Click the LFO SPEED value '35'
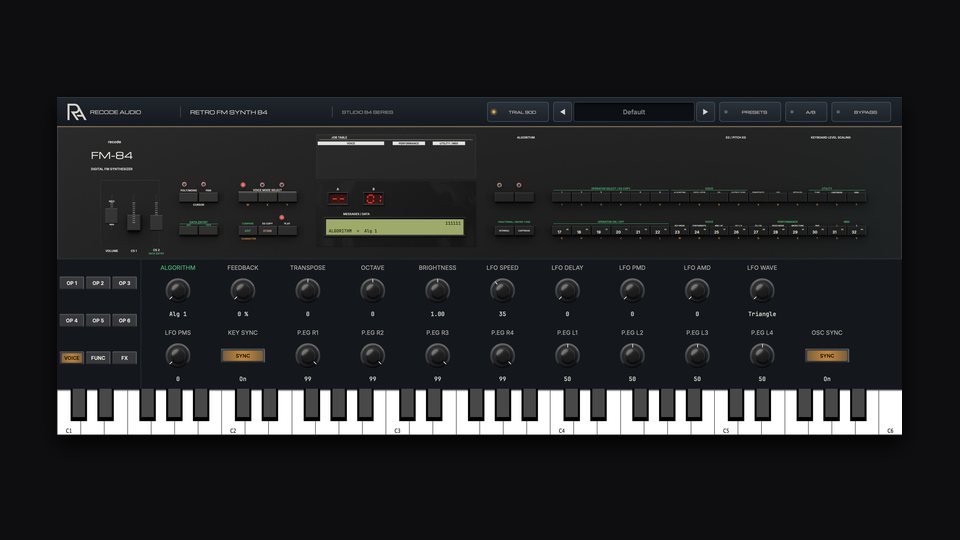 (502, 314)
